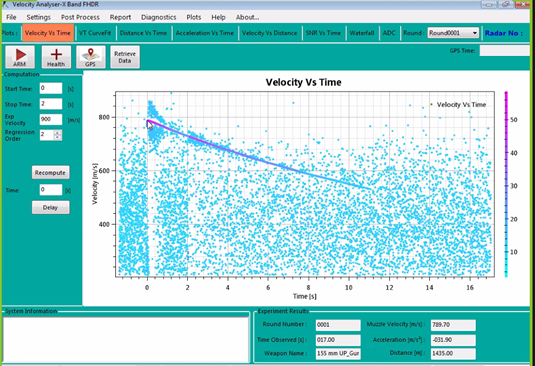Image resolution: width=535 pixels, height=366 pixels.
Task: Click the Retrieve Data button
Action: coord(125,57)
